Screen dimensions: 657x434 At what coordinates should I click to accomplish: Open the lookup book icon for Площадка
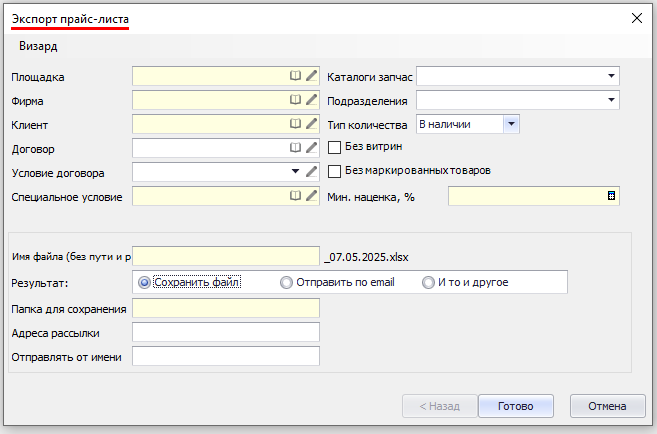pyautogui.click(x=295, y=76)
